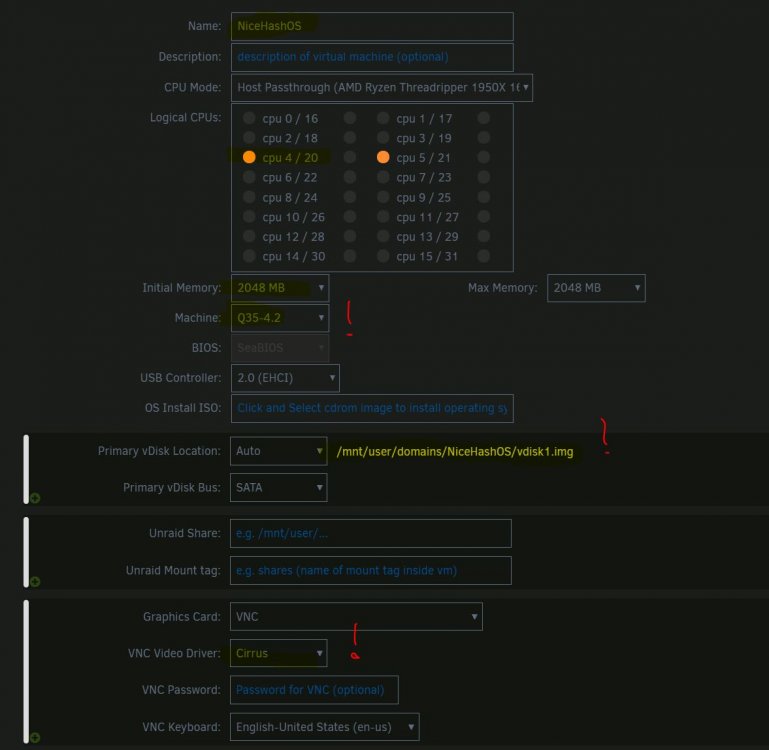Enable logical cpu 6
The height and width of the screenshot is (750, 769).
(249, 177)
